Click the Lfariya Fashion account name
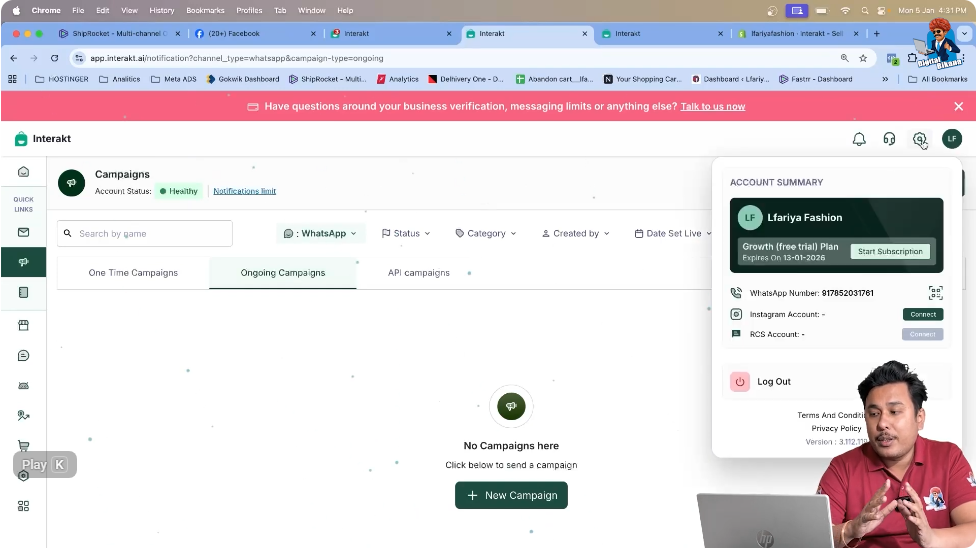 coord(804,218)
